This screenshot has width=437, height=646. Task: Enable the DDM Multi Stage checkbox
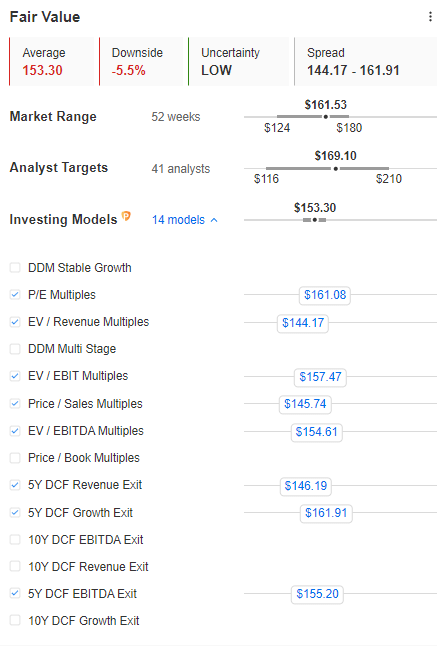coord(15,349)
